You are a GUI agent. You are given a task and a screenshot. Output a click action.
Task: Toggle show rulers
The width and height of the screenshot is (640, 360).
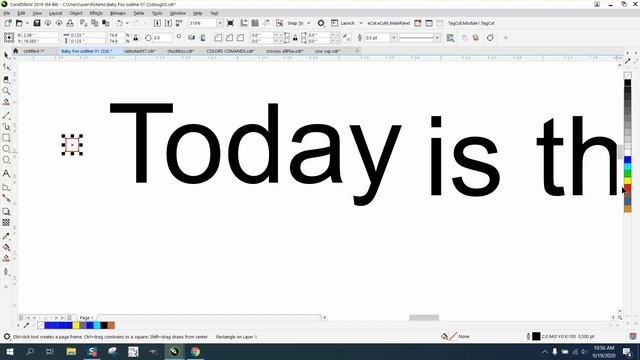click(244, 23)
